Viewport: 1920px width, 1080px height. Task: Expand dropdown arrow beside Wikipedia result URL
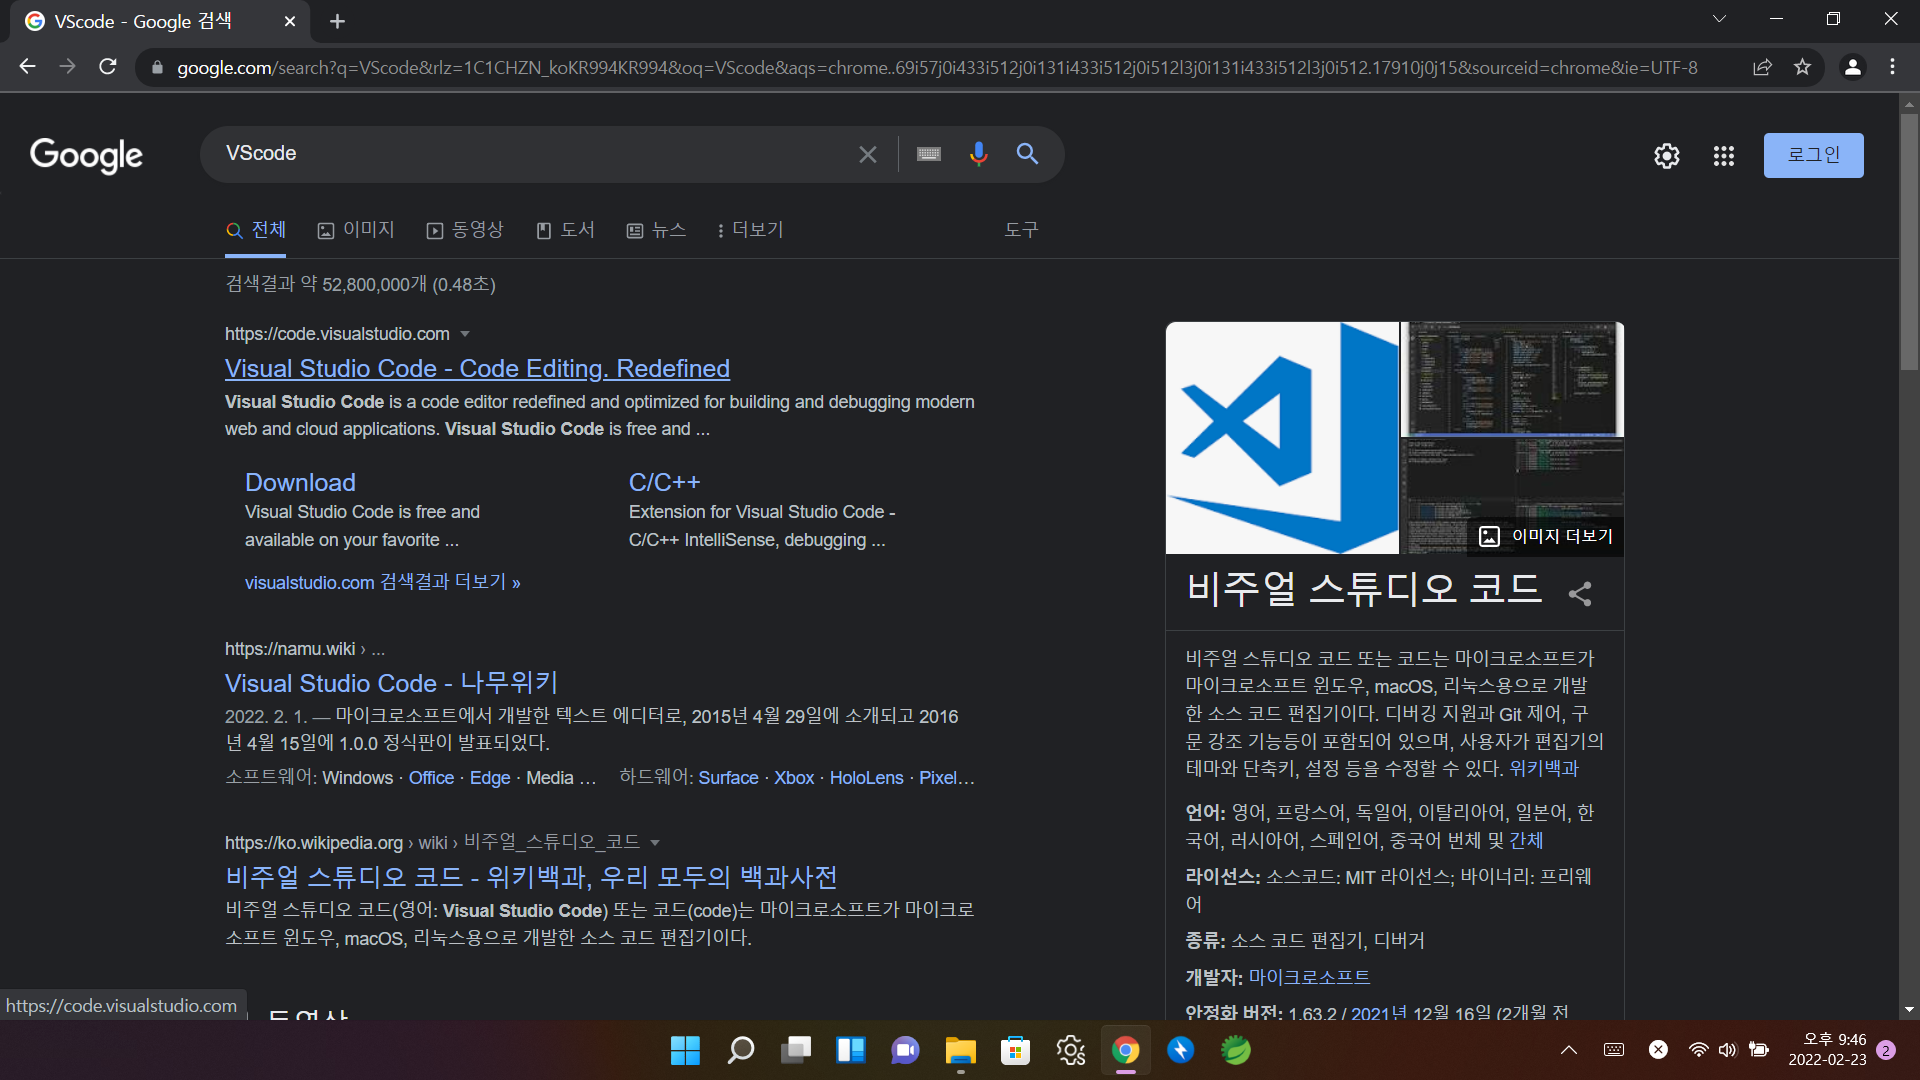tap(655, 843)
